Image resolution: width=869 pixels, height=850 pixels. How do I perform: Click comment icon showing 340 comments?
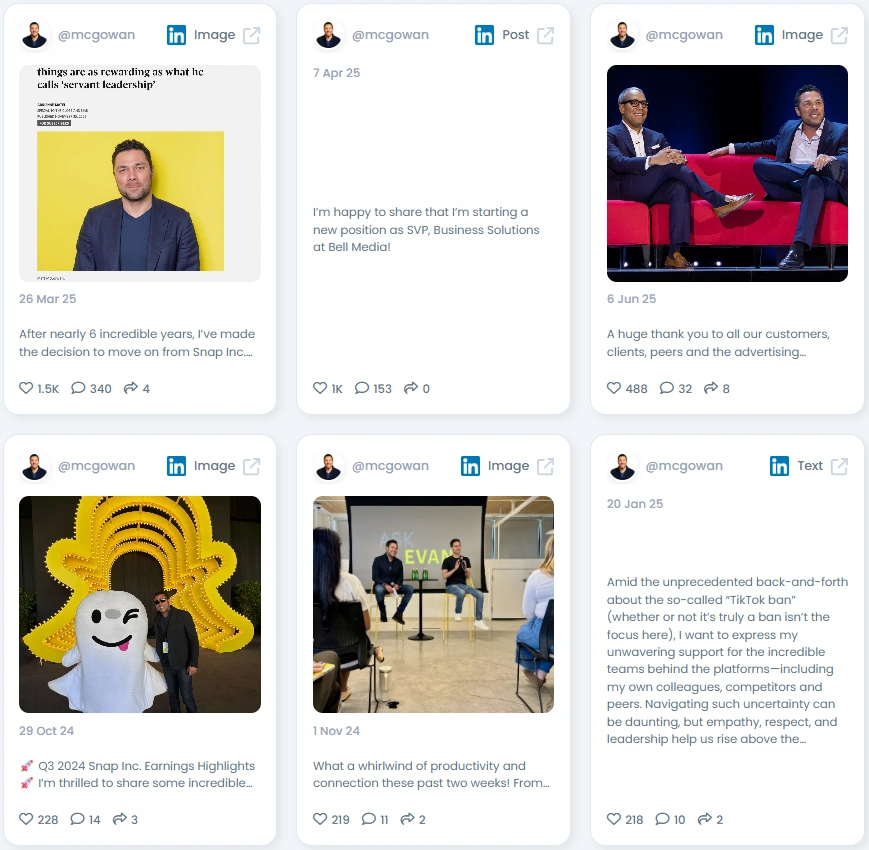coord(78,388)
